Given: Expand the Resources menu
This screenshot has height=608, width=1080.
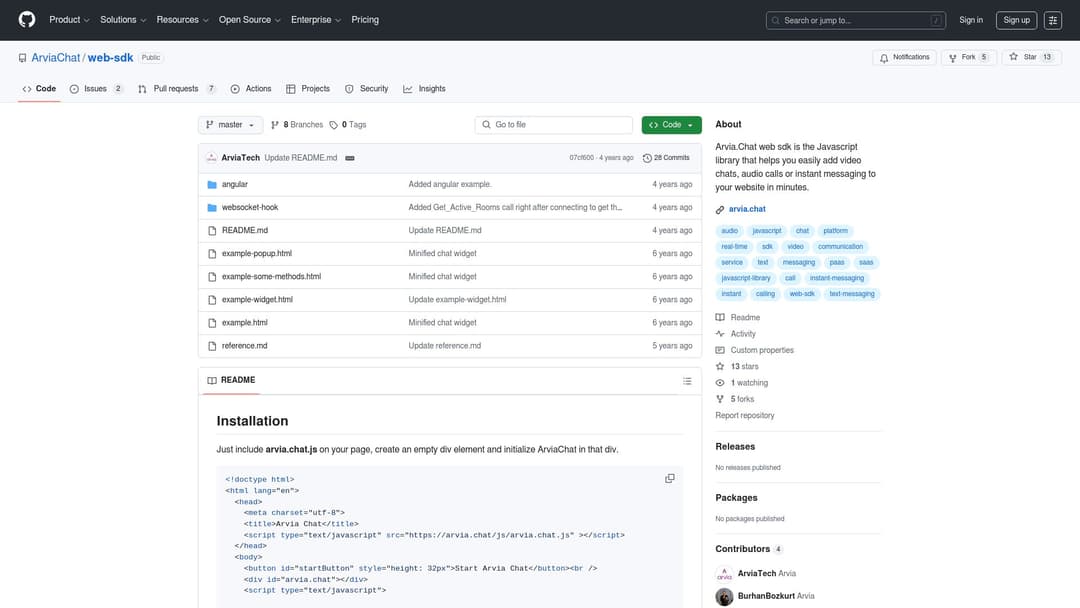Looking at the screenshot, I should [182, 20].
